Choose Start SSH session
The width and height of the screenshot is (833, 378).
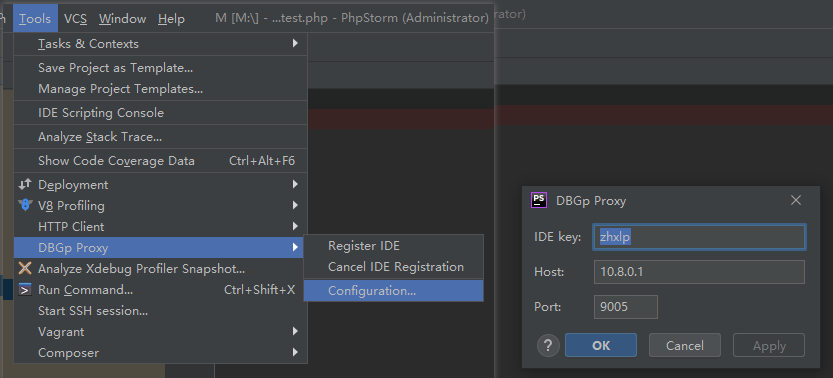(160, 311)
